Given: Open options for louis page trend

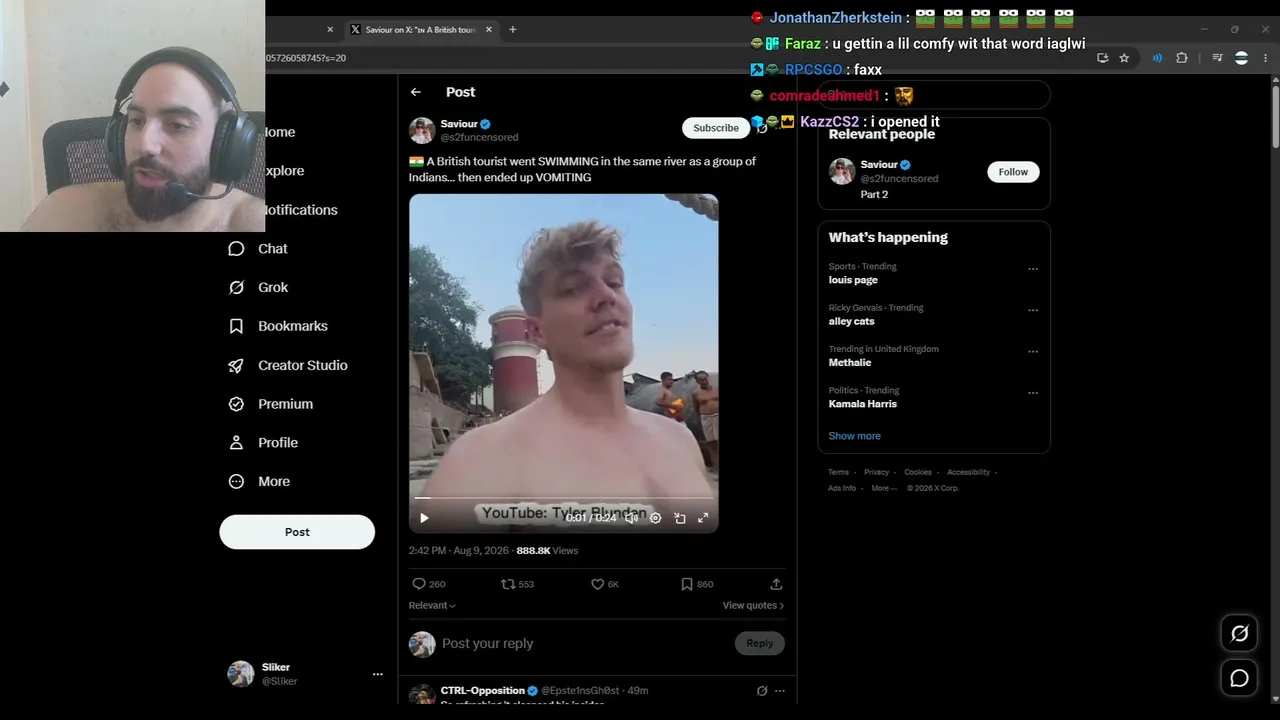Looking at the screenshot, I should (1033, 269).
